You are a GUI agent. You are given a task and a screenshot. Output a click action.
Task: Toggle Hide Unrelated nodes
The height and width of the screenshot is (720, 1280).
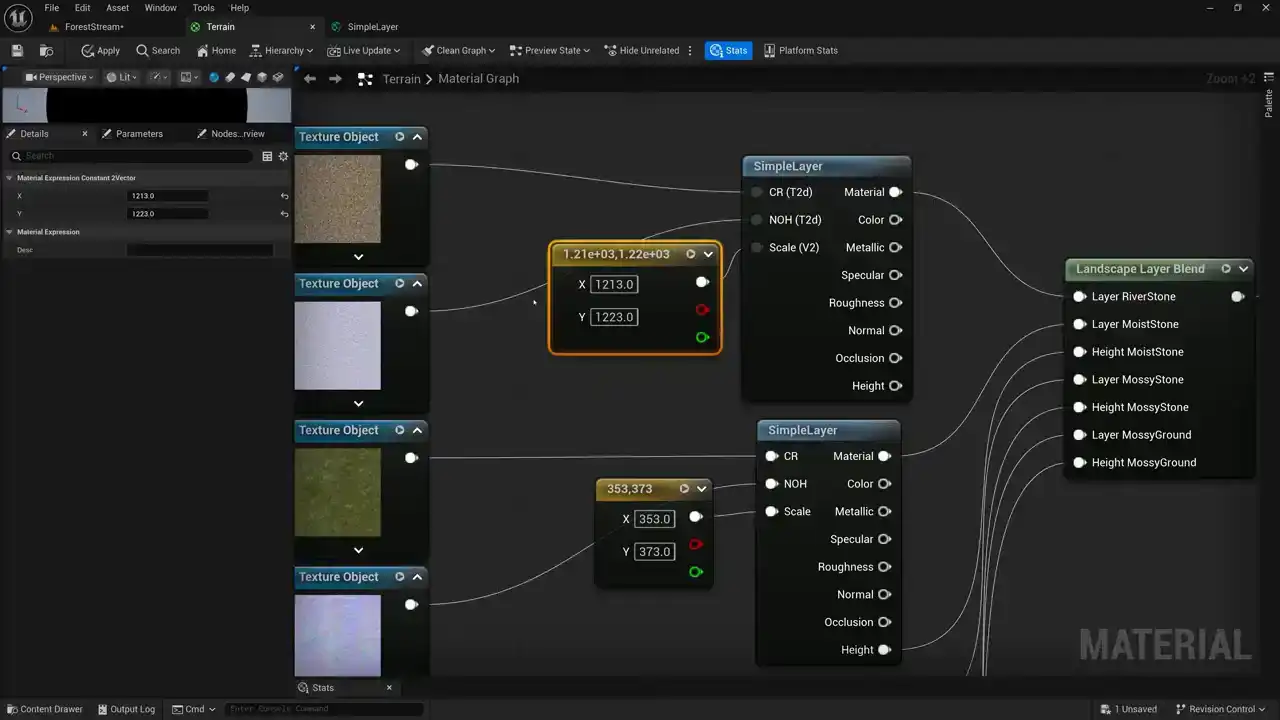(x=641, y=51)
